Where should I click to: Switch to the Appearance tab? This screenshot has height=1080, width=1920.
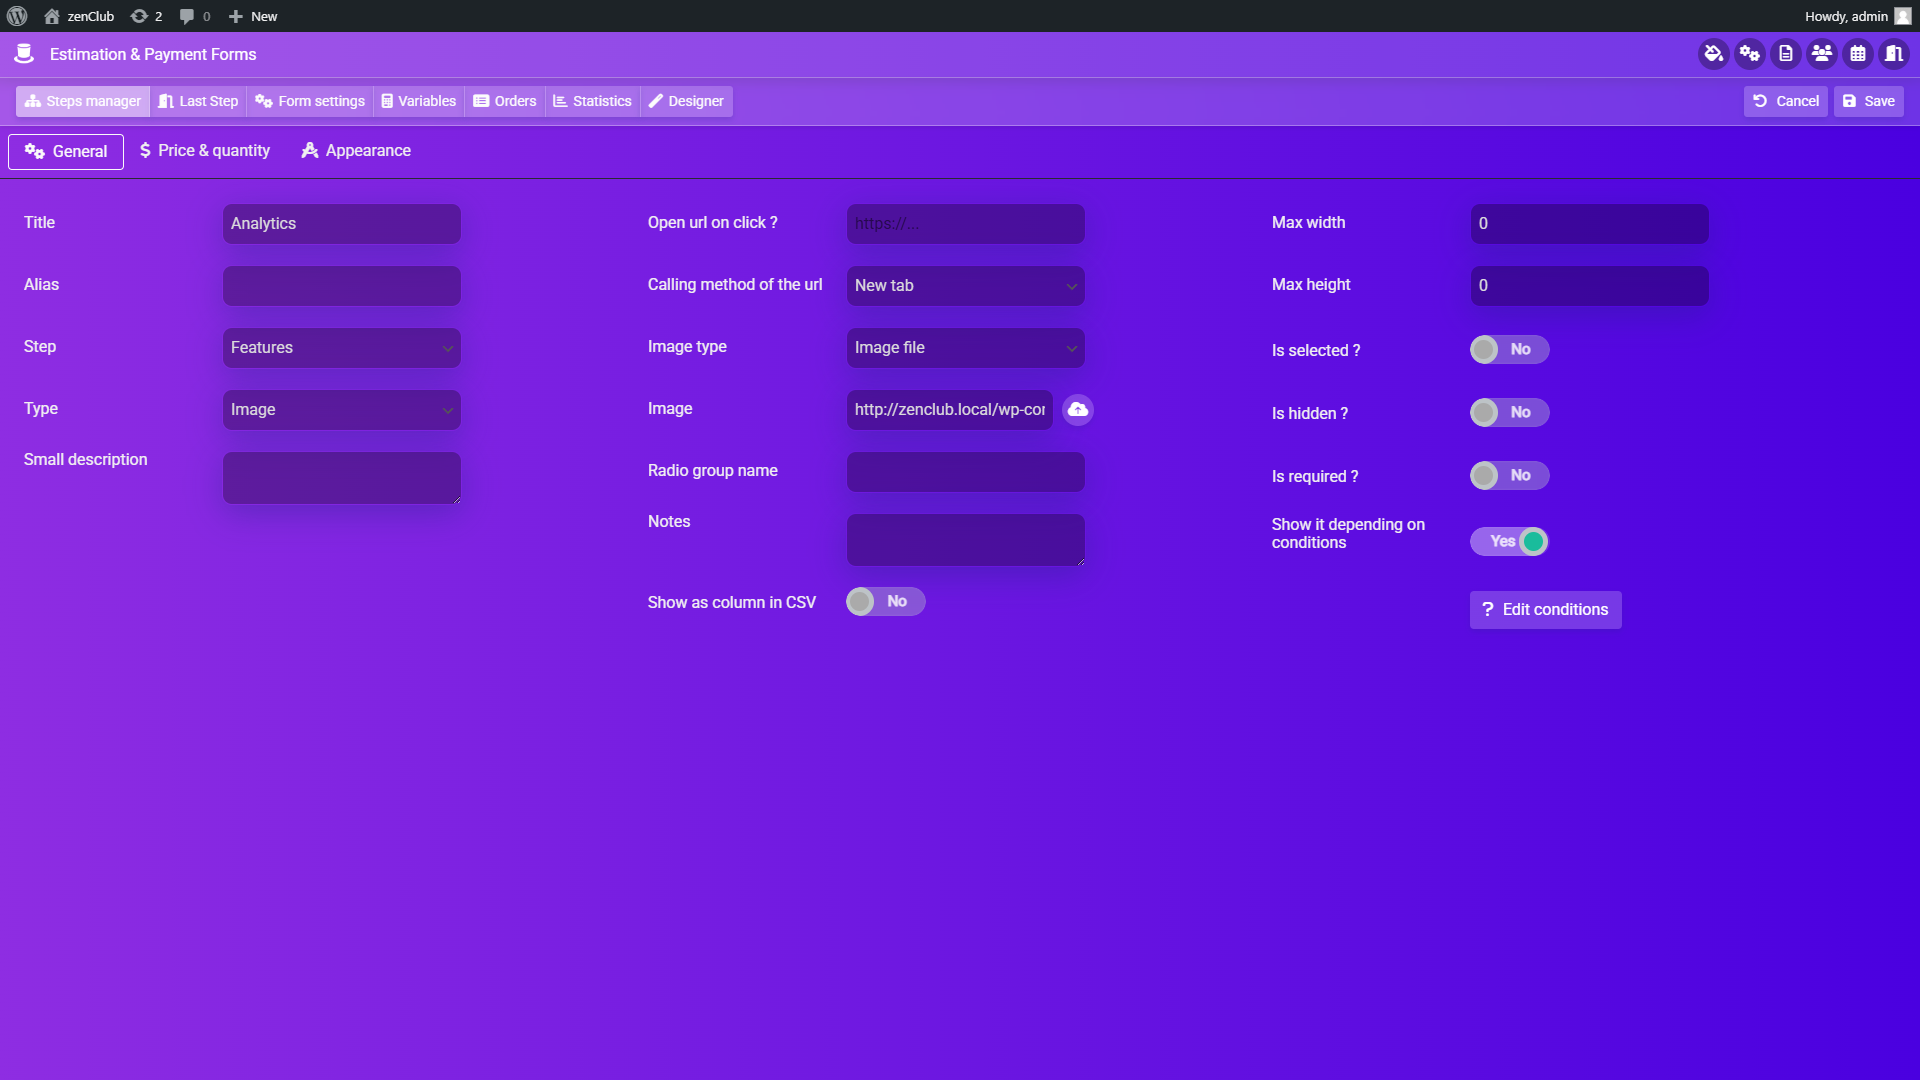(356, 151)
